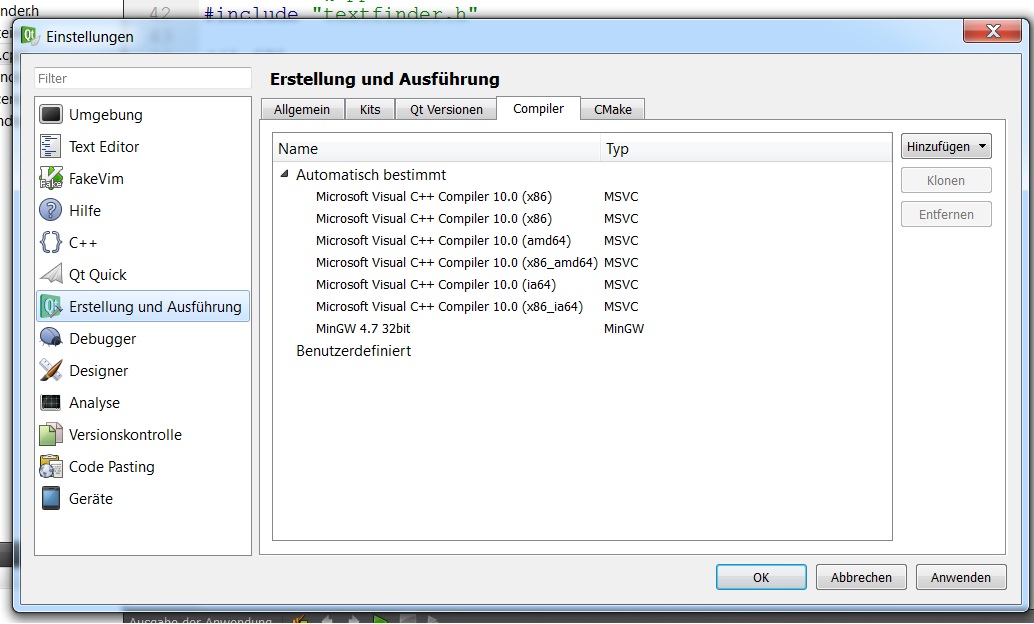
Task: Click the Abbrechen button
Action: click(x=861, y=577)
